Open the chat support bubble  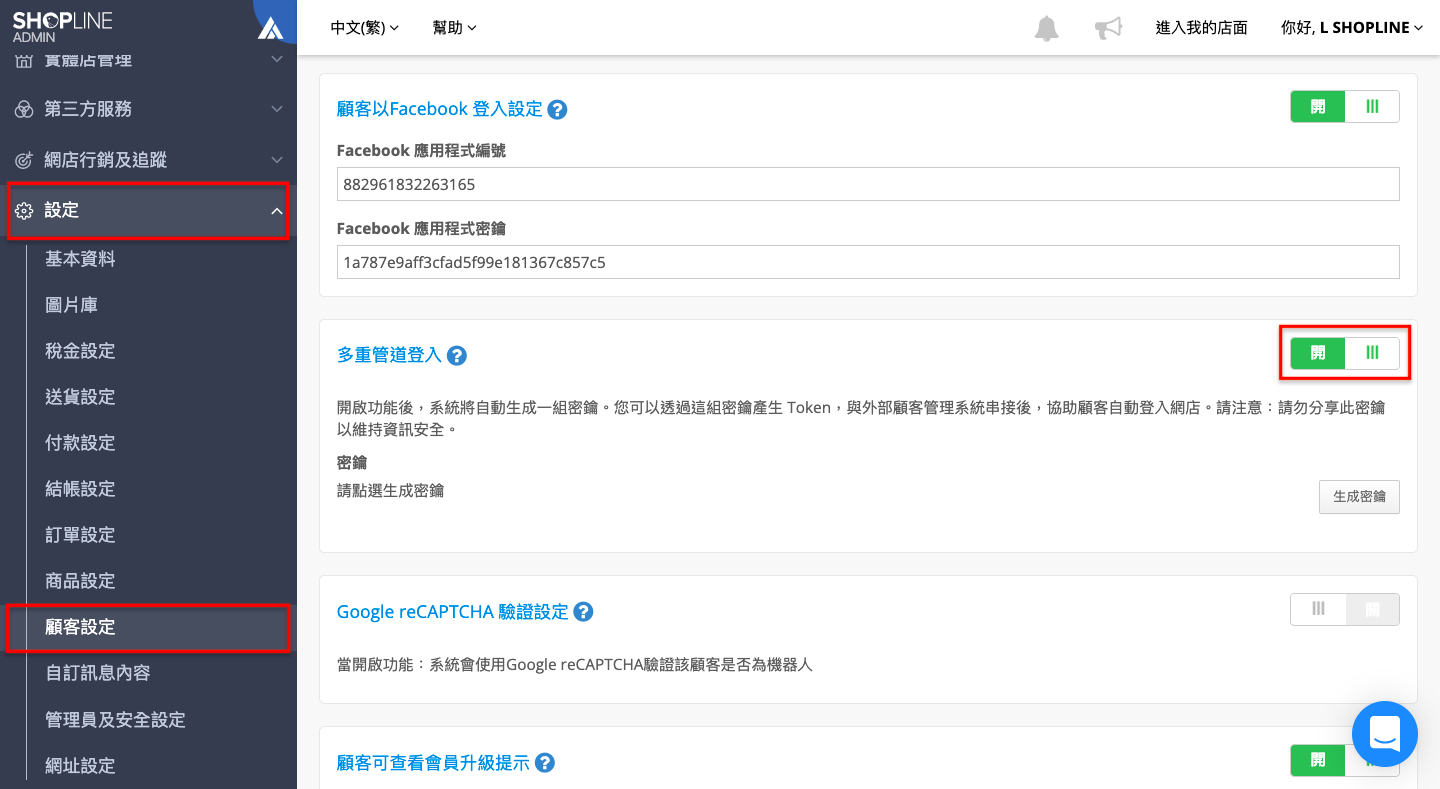tap(1385, 734)
